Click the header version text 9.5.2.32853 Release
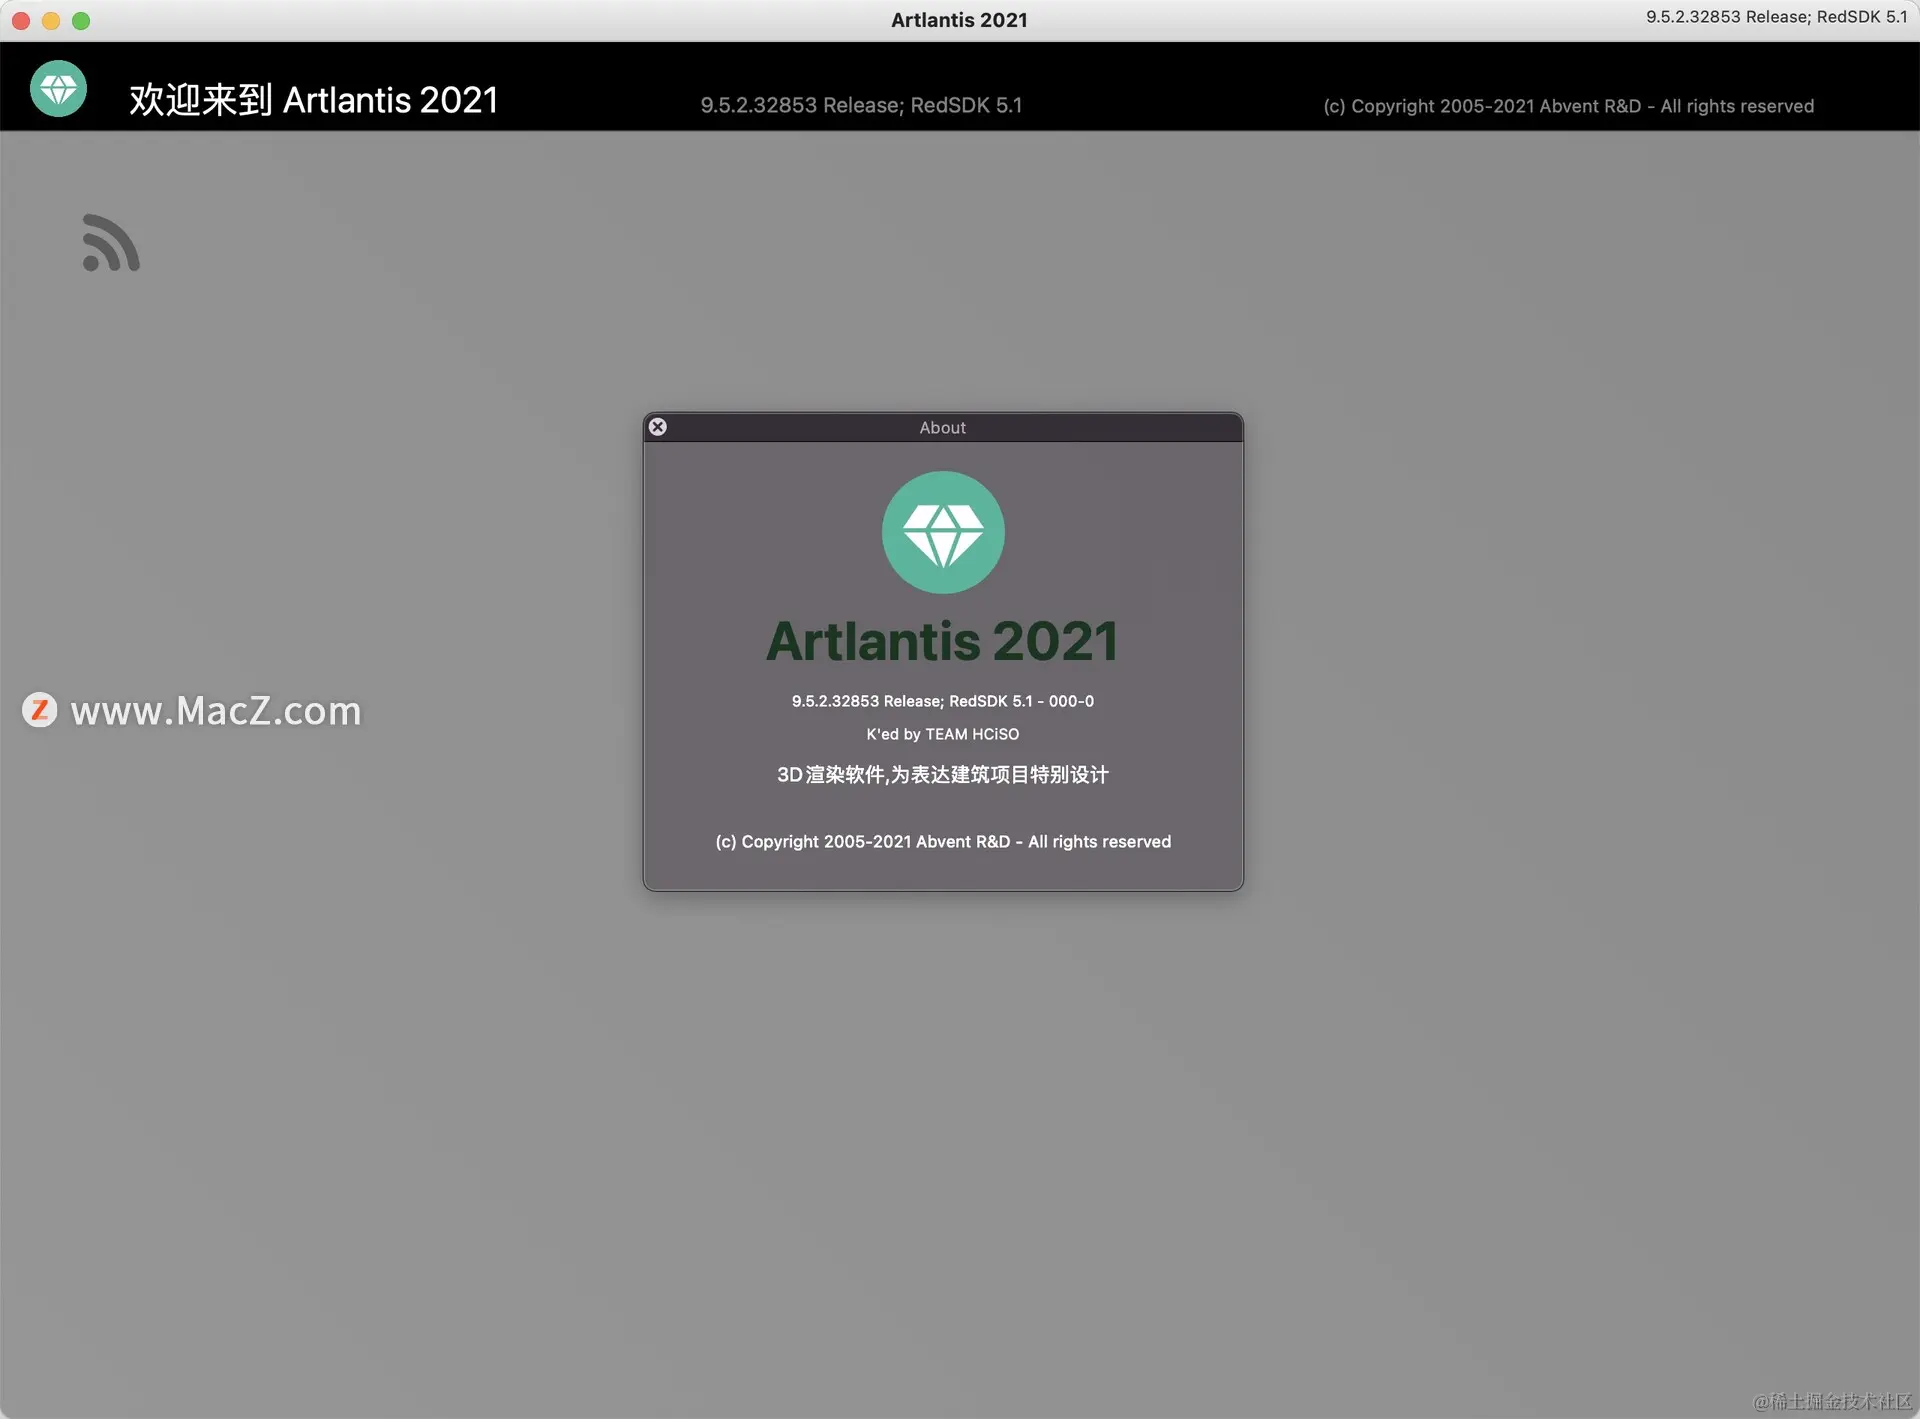 coord(860,105)
